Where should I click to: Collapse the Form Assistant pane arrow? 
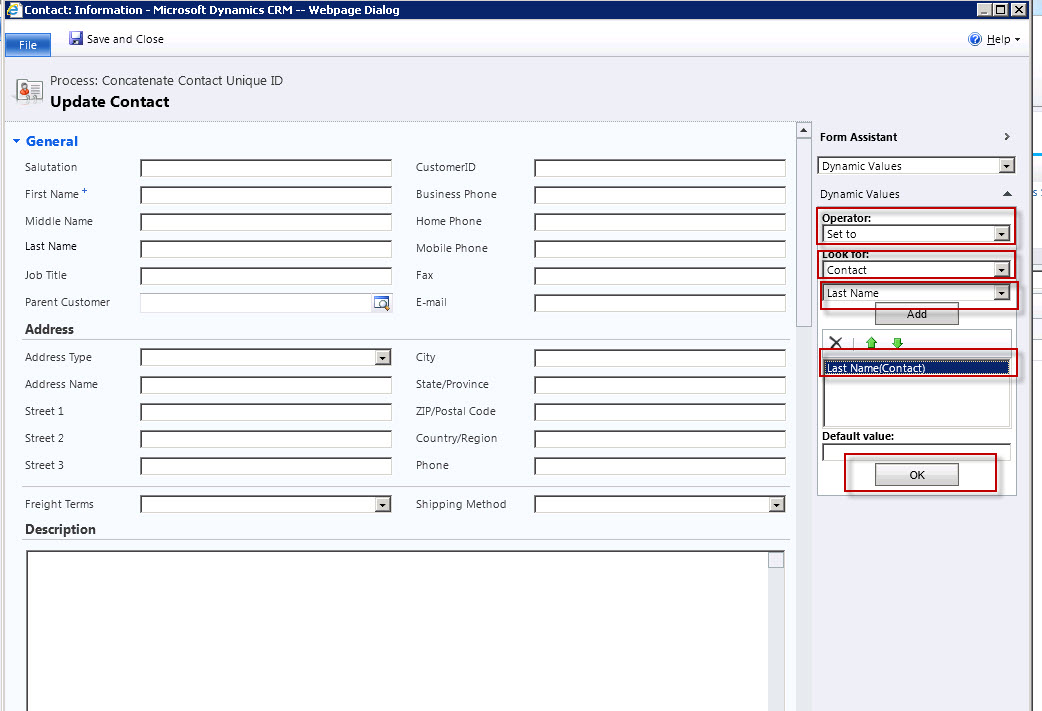1006,137
